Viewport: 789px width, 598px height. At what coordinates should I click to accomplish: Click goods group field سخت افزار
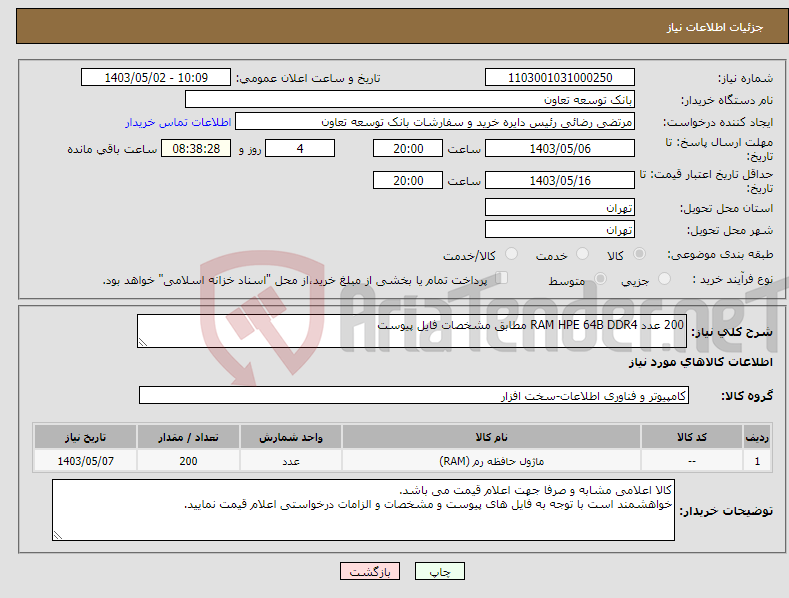click(x=414, y=396)
